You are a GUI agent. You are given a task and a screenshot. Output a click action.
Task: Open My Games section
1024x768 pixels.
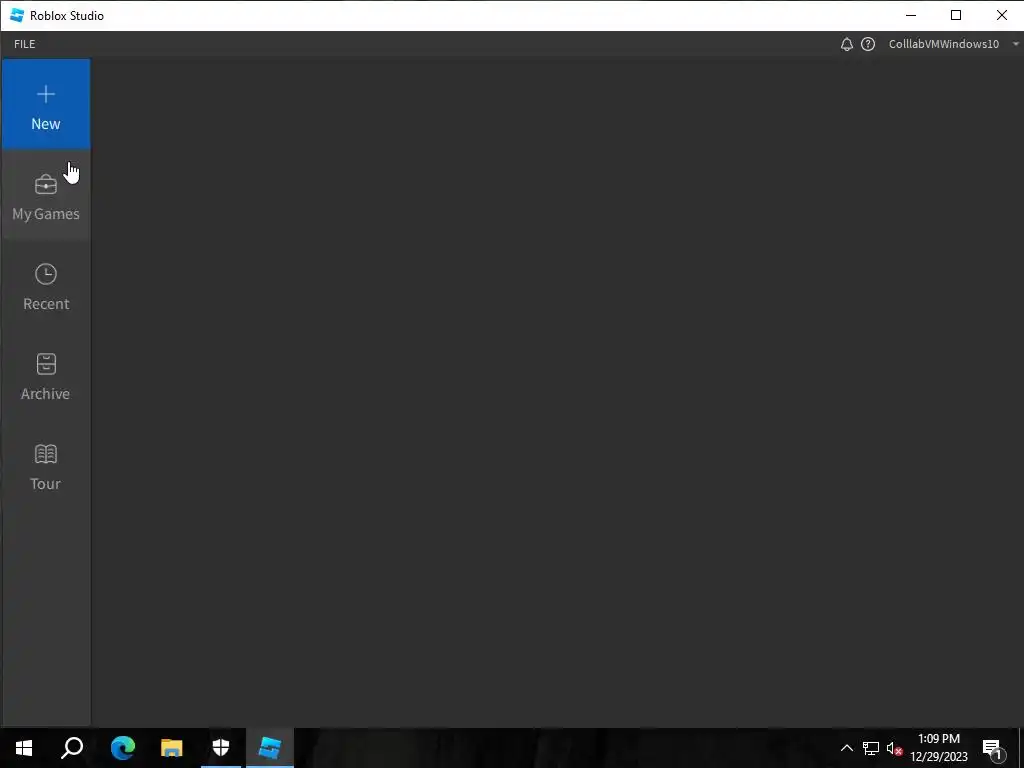(46, 195)
